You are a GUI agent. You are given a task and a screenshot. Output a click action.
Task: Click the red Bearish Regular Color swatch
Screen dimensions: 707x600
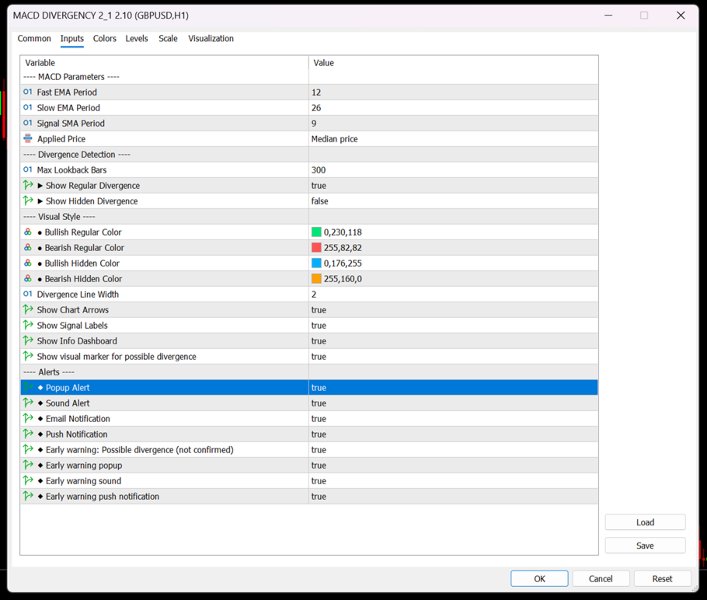tap(316, 247)
